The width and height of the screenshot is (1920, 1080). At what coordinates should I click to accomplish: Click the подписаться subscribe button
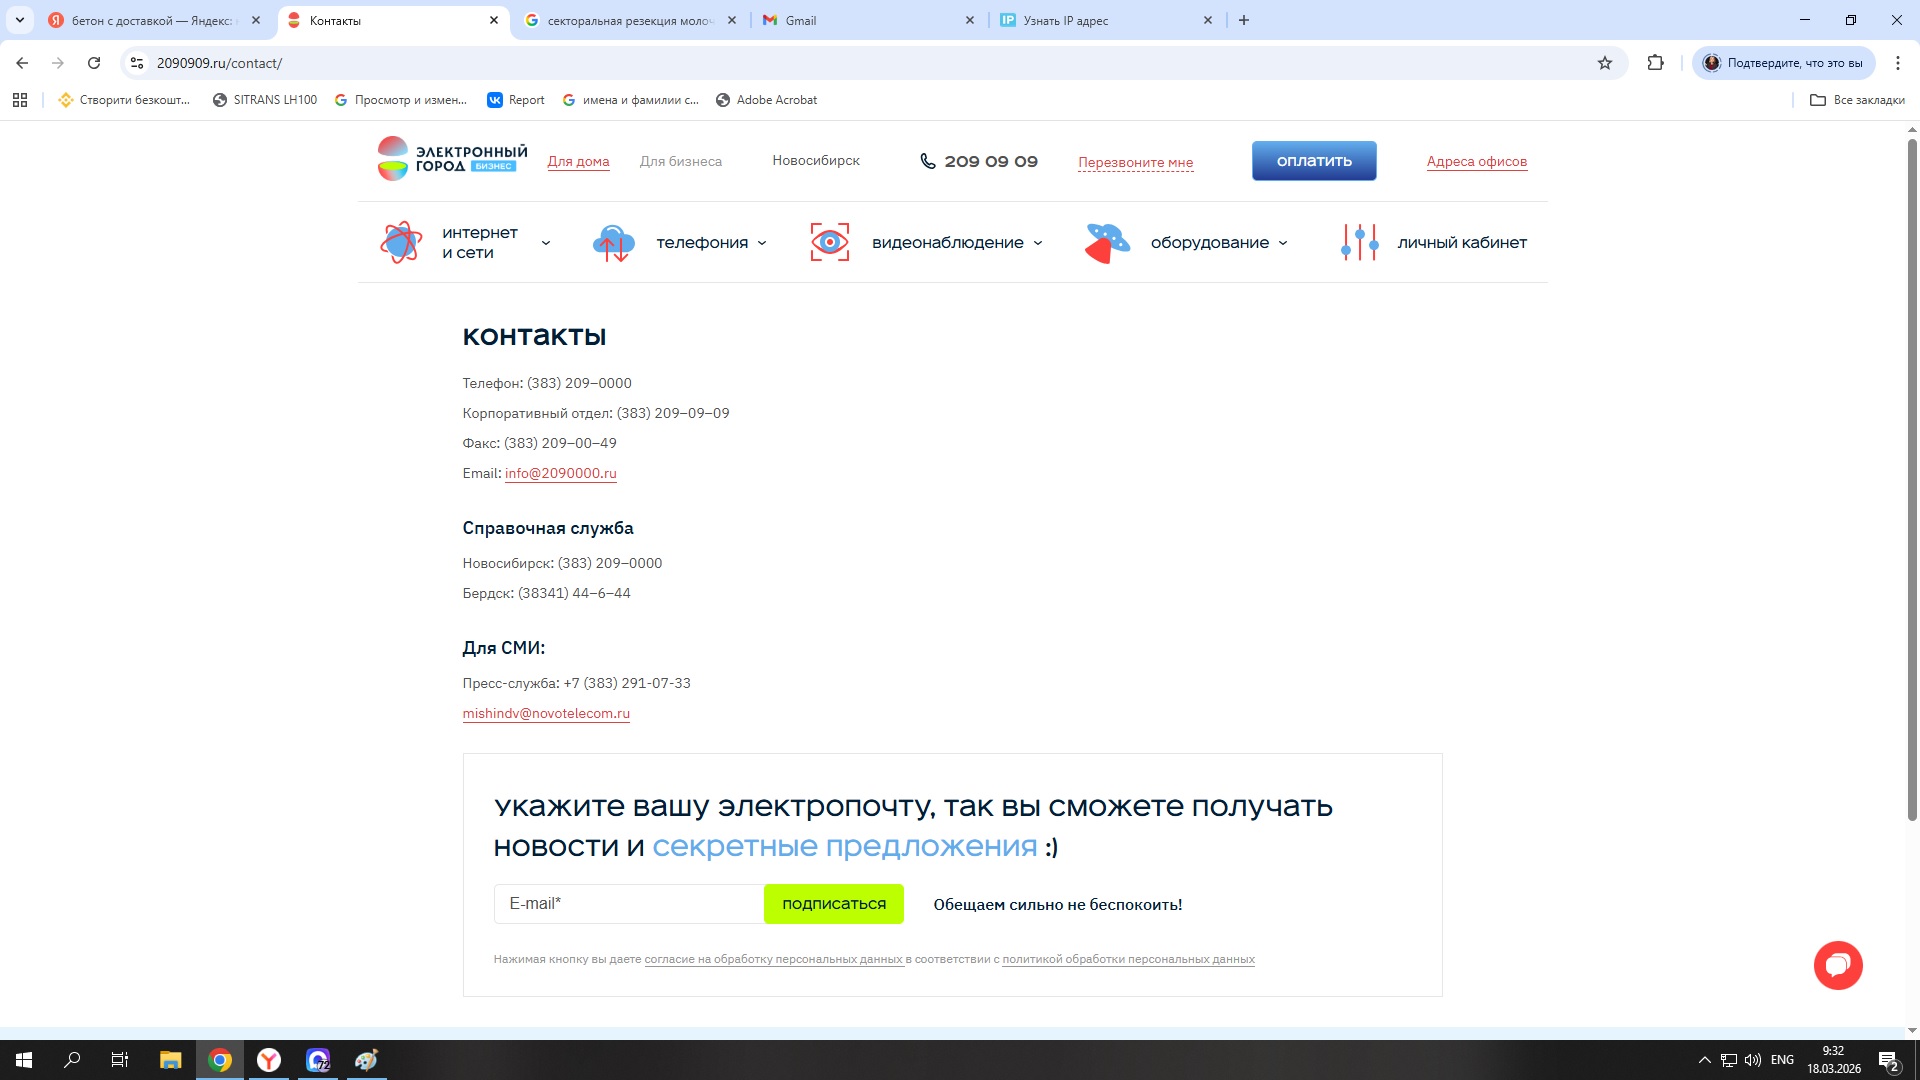(833, 904)
